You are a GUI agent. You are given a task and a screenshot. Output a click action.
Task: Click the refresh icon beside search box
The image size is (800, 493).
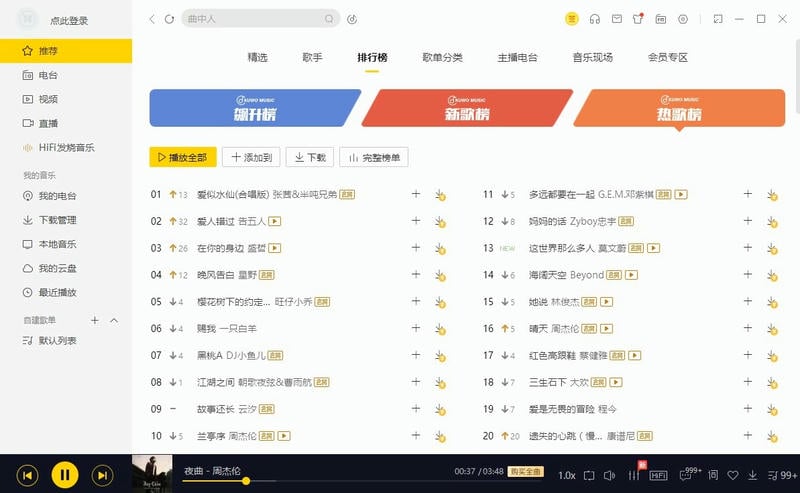click(169, 19)
